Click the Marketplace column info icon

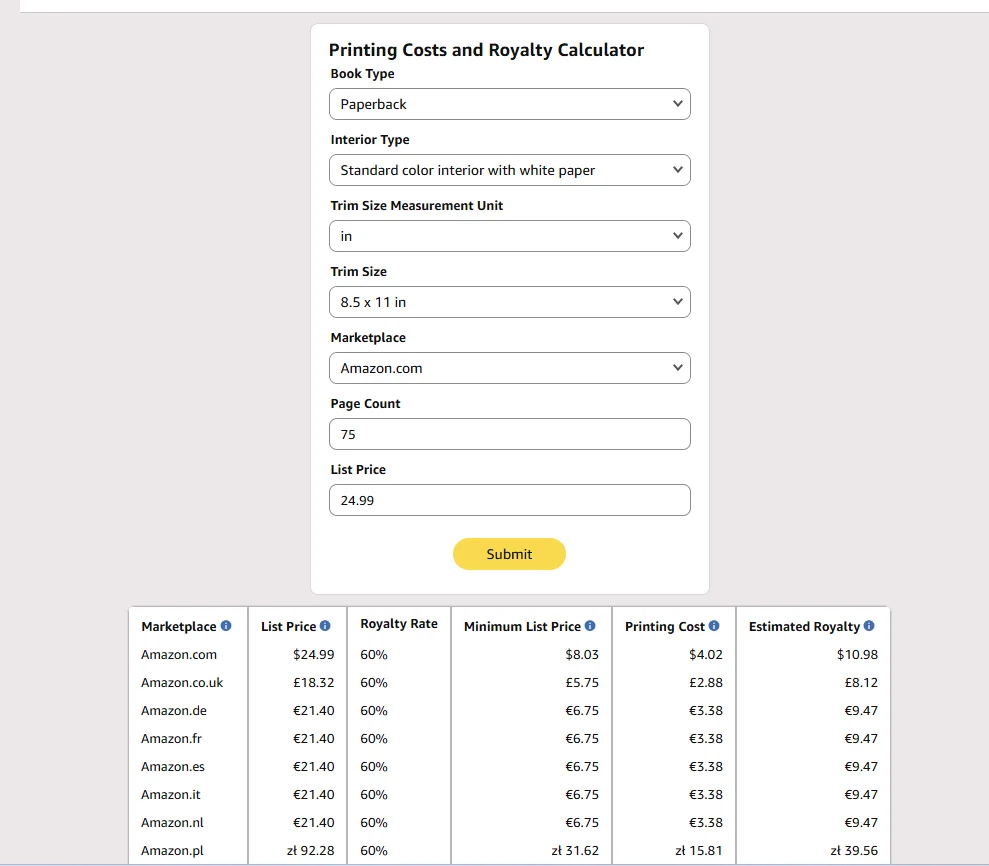coord(226,626)
